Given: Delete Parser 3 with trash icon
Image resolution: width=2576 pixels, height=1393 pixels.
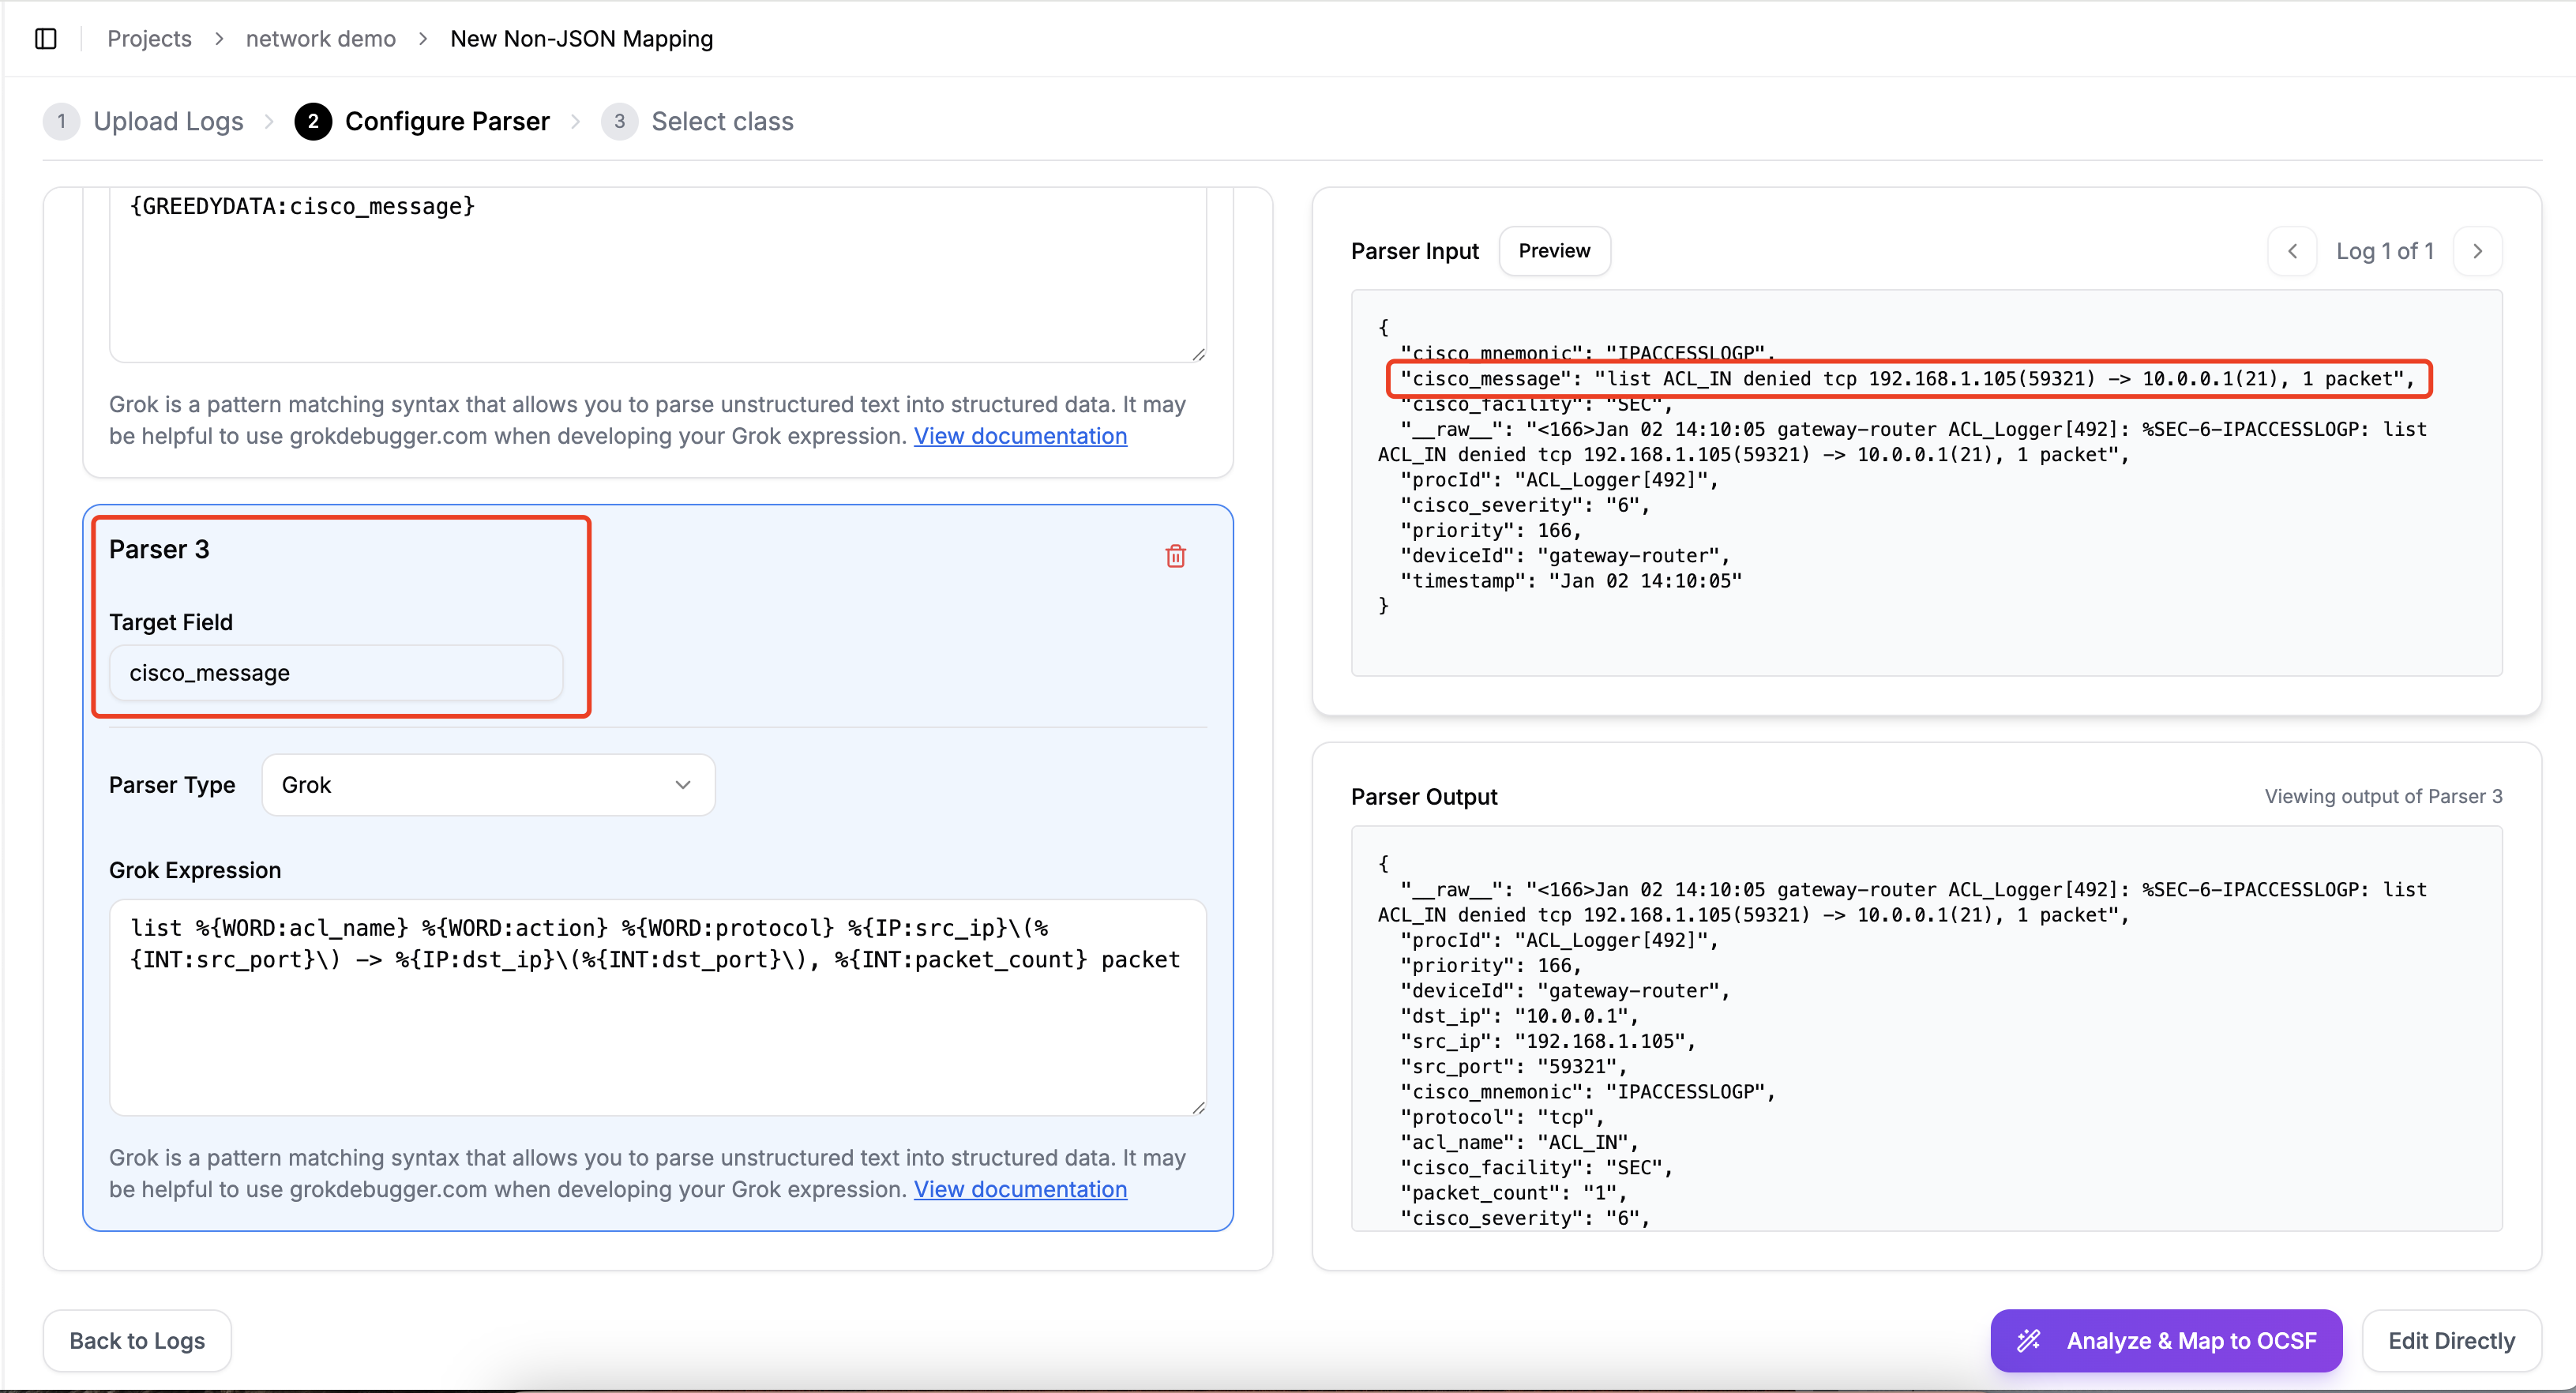Looking at the screenshot, I should 1175,556.
